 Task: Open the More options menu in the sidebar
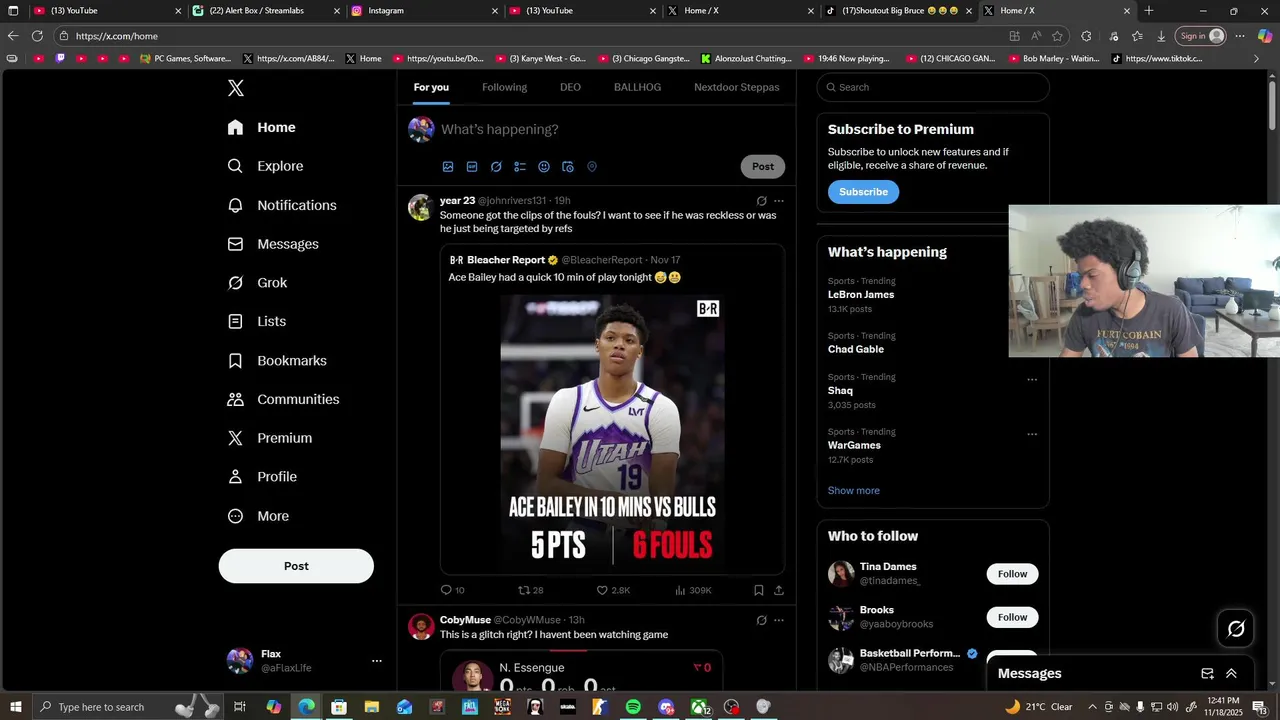(x=258, y=516)
